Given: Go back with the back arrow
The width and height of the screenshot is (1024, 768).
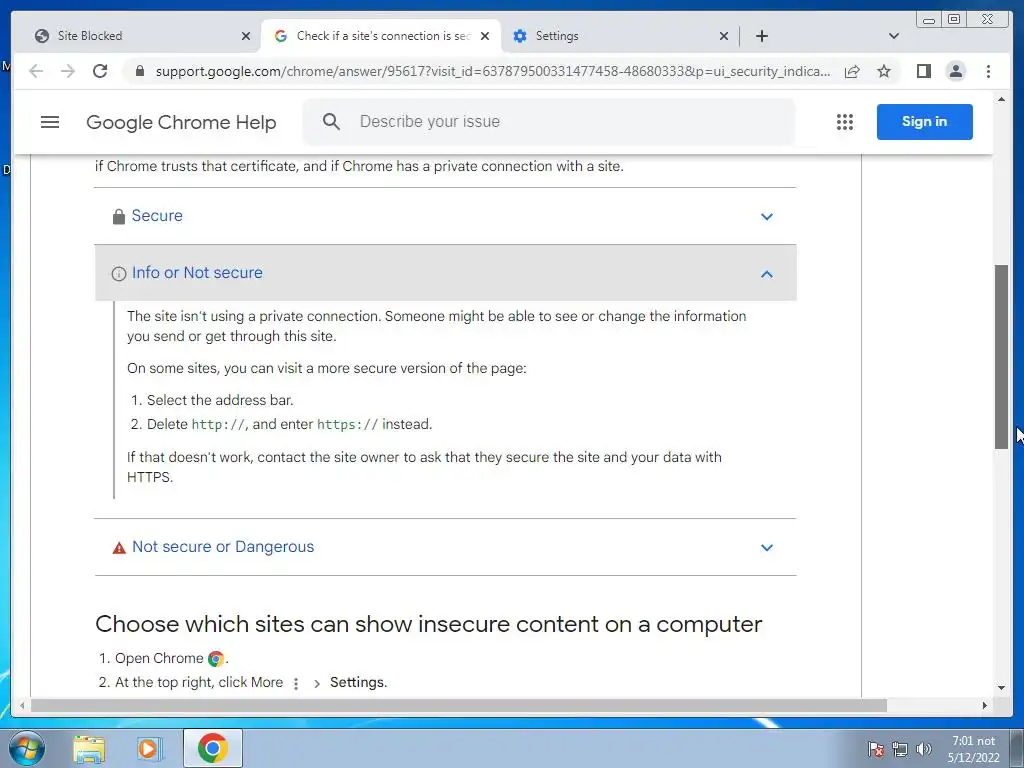Looking at the screenshot, I should click(36, 71).
